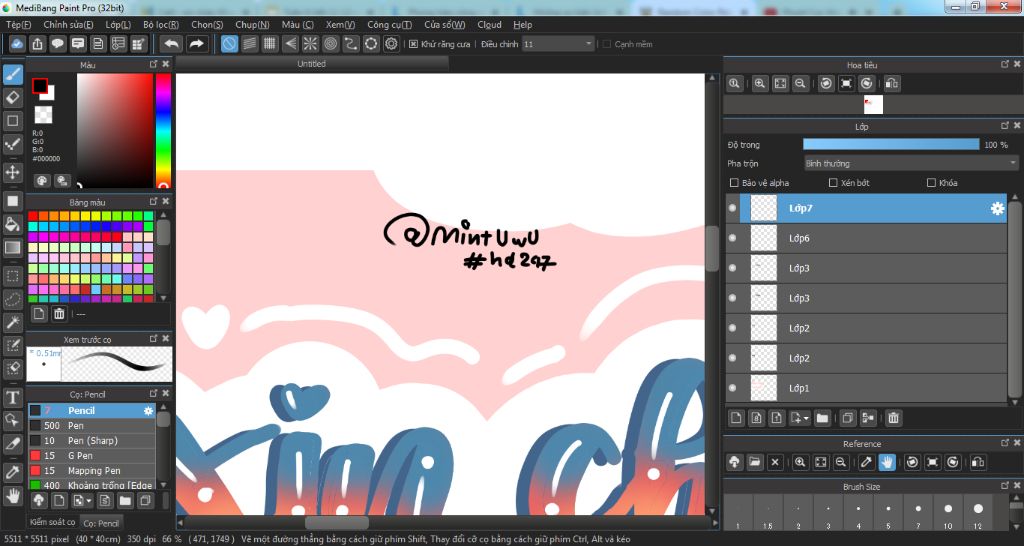
Task: Select the Gradient tool
Action: (12, 248)
